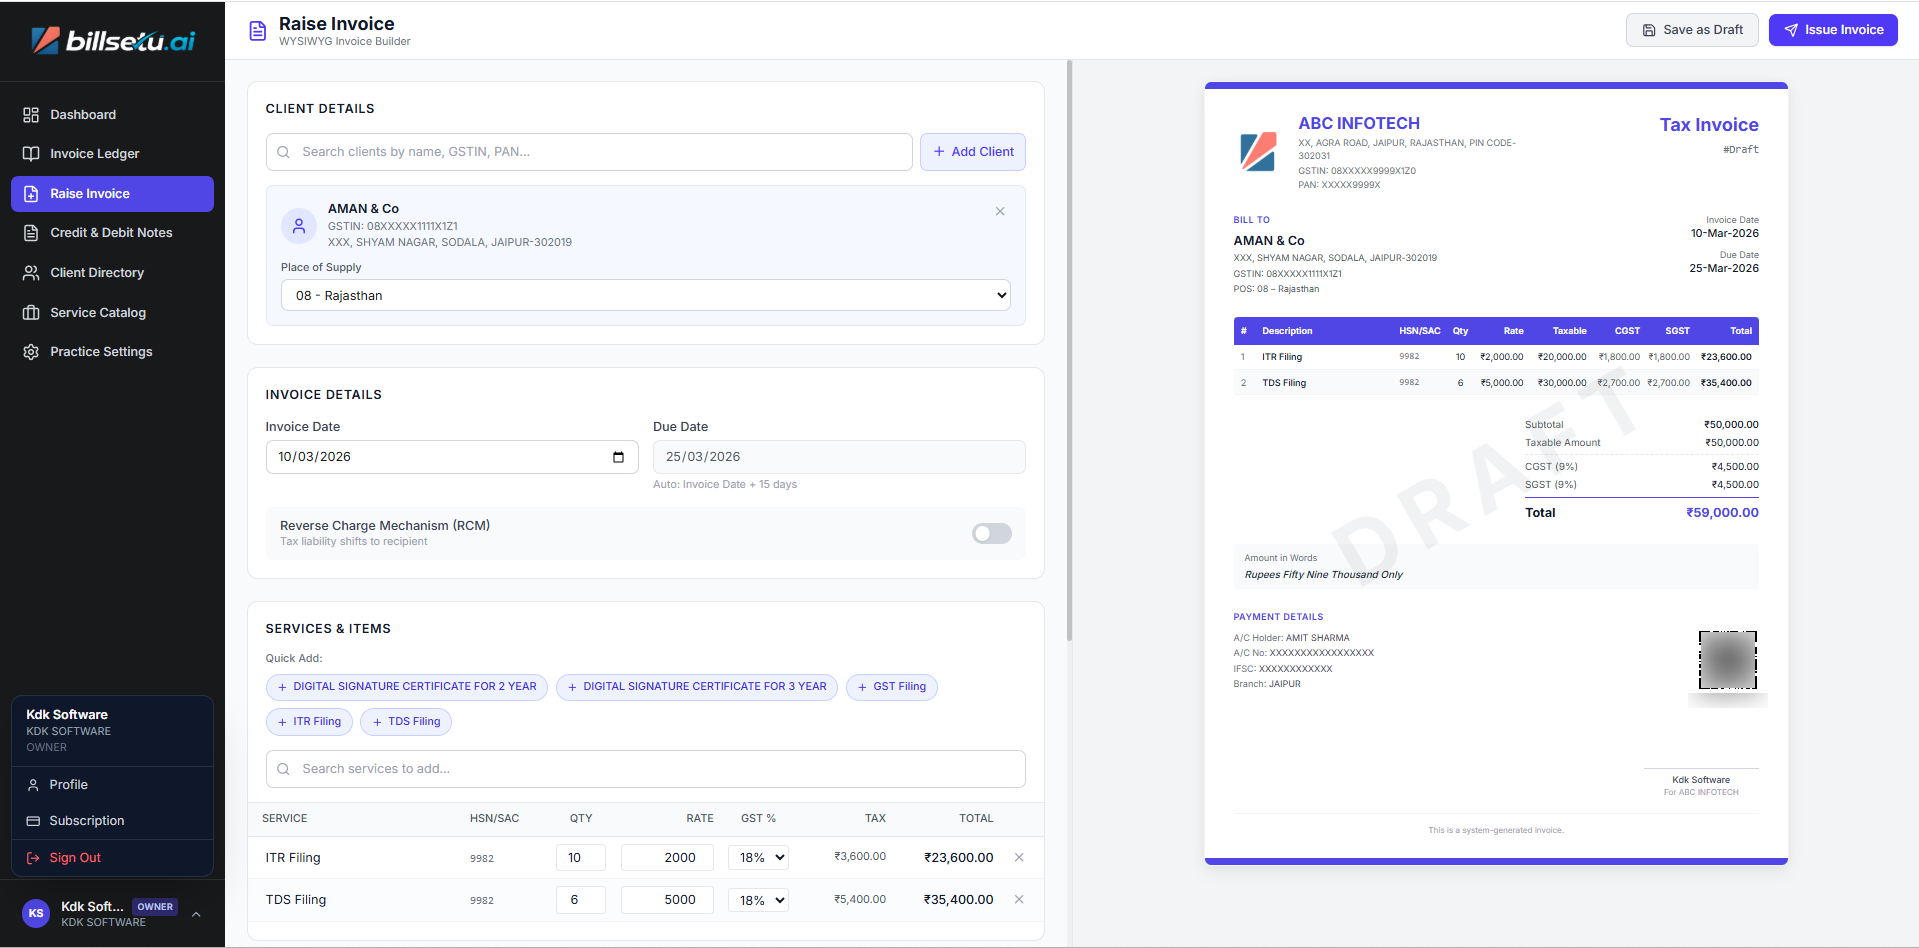
Task: Remove selected client AMAN & Co
Action: pyautogui.click(x=1000, y=212)
